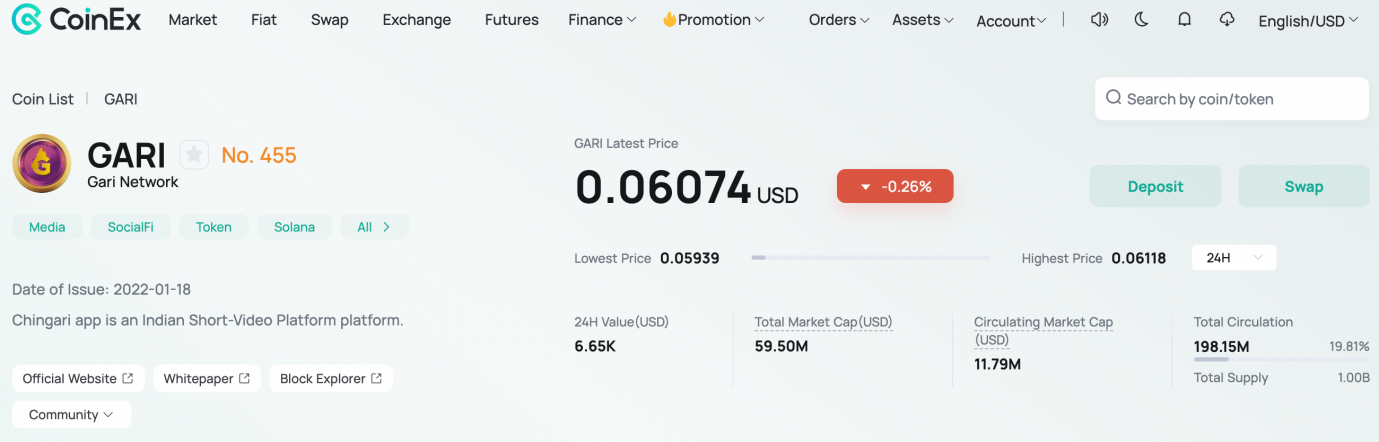Expand the English/USD language selector
This screenshot has height=442, width=1379.
pos(1308,21)
